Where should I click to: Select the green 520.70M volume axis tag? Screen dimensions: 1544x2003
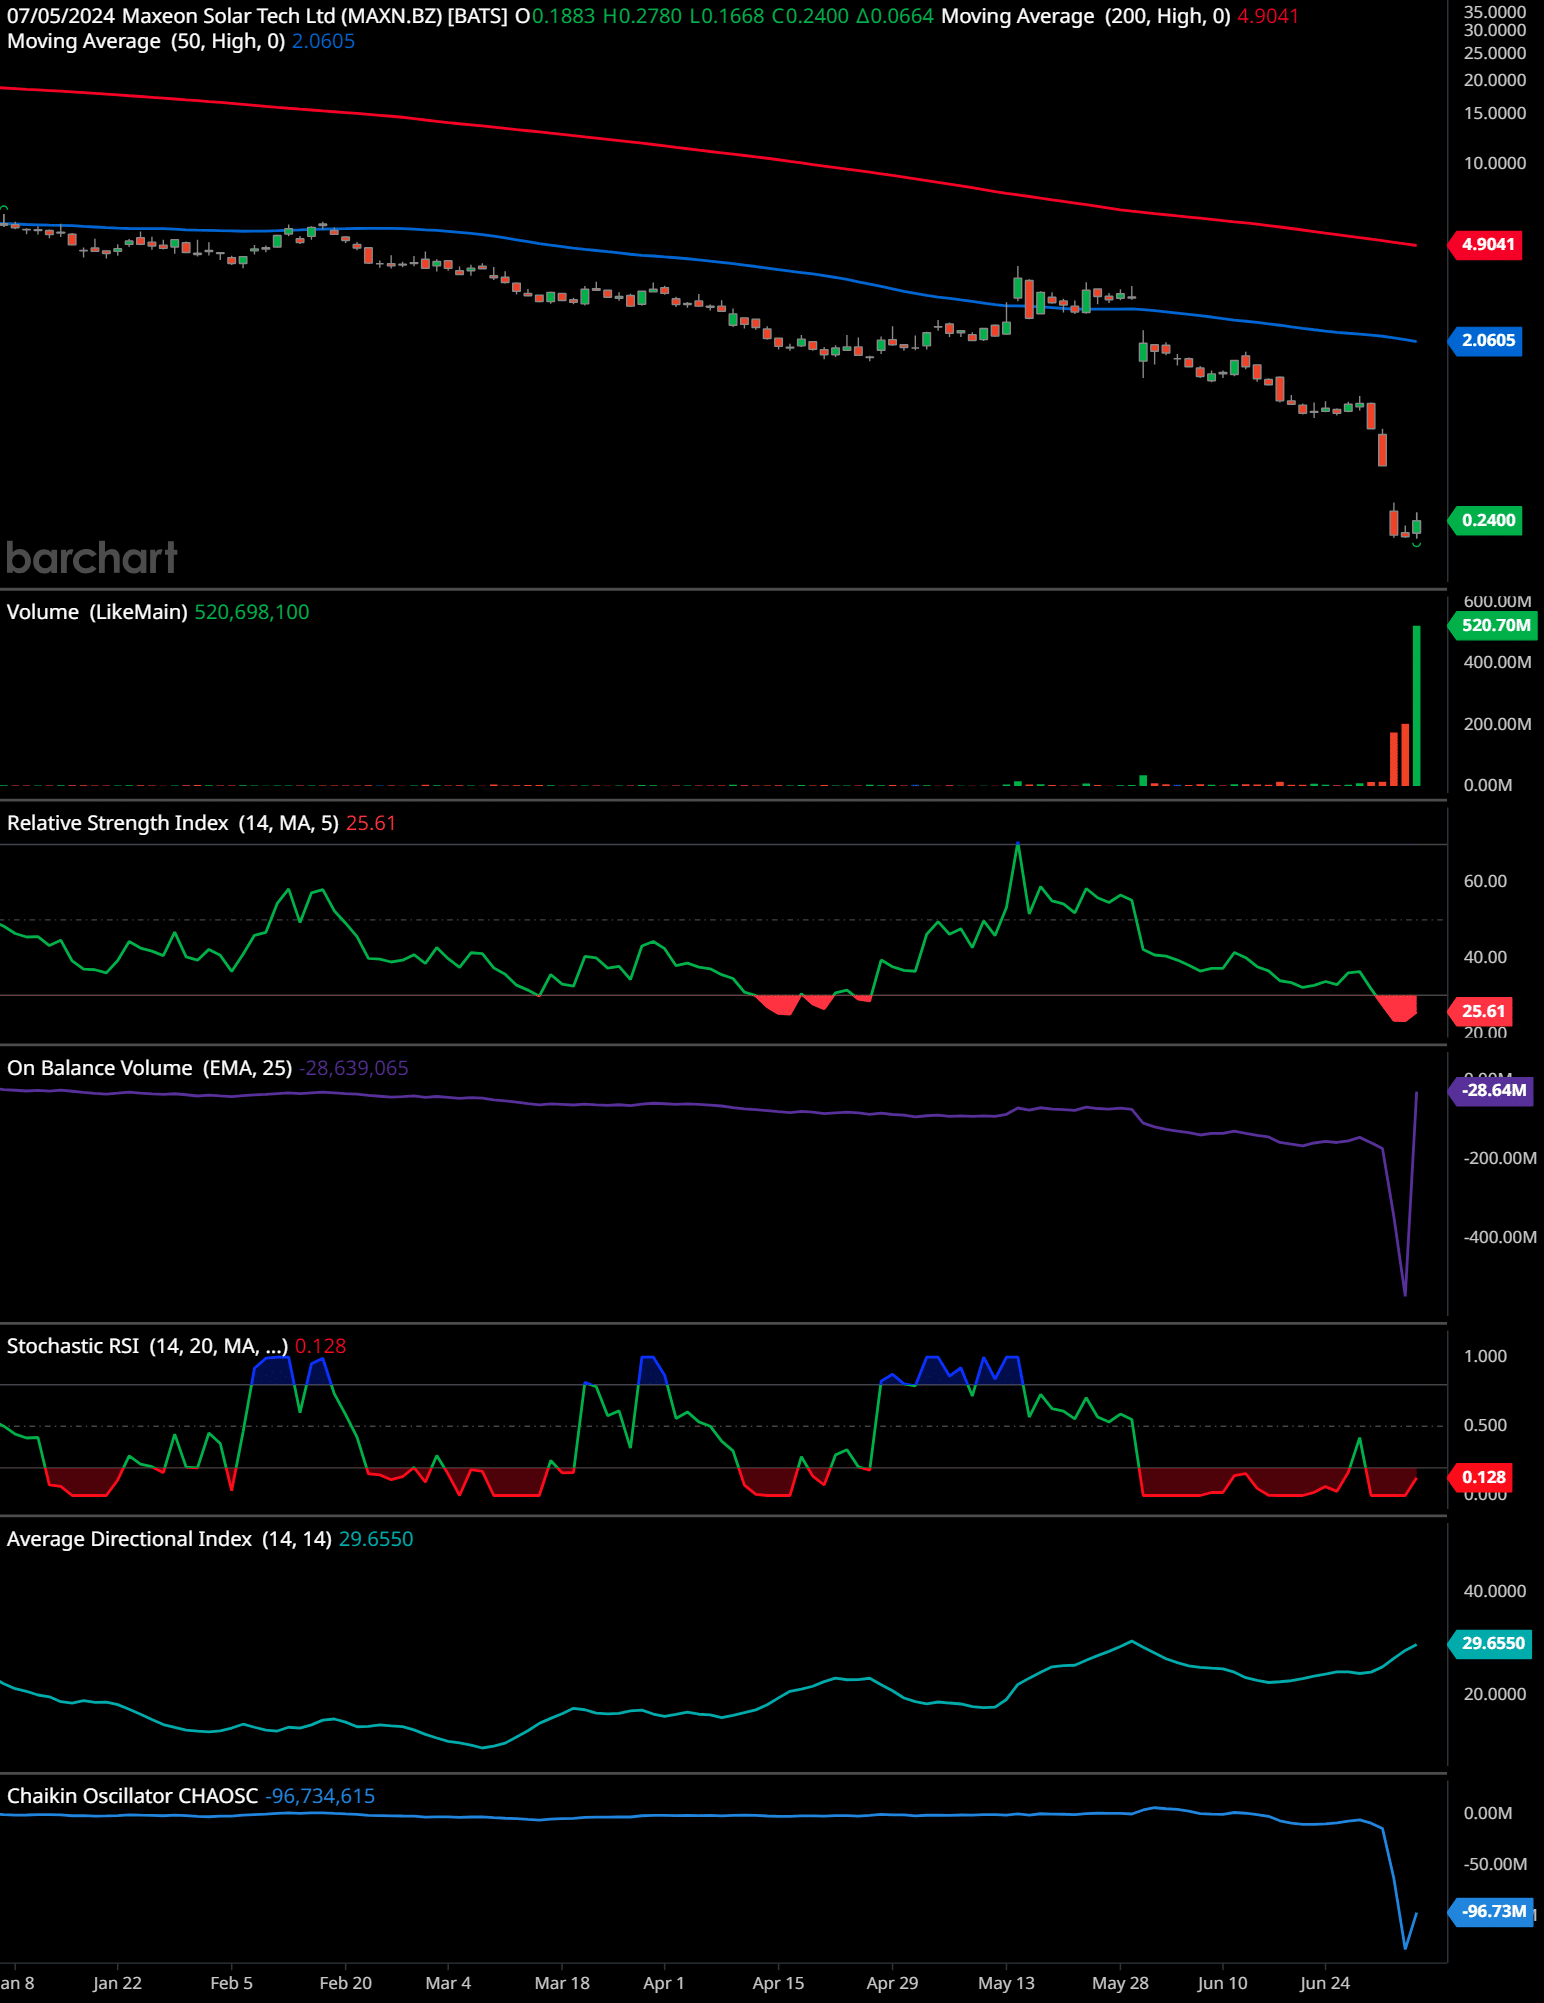click(1493, 626)
